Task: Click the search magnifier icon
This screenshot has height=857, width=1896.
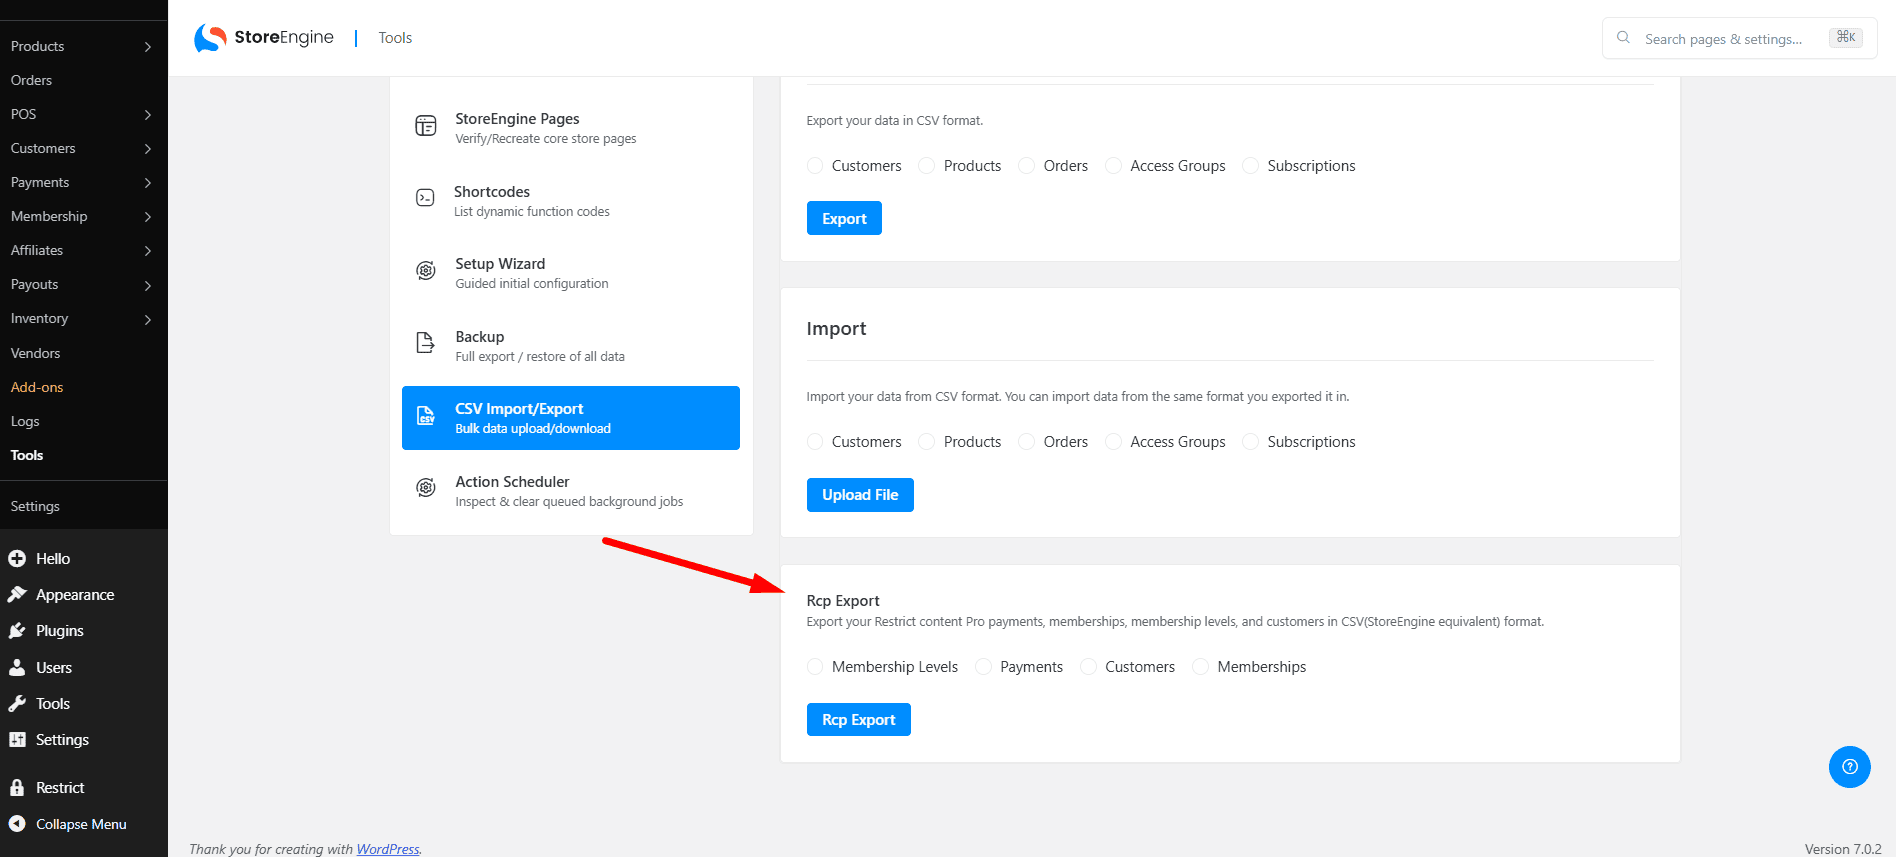Action: 1623,38
